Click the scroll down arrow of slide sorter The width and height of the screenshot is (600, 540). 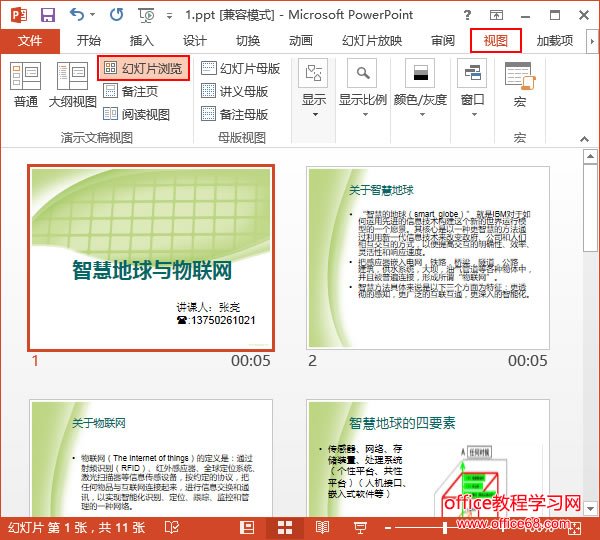590,509
